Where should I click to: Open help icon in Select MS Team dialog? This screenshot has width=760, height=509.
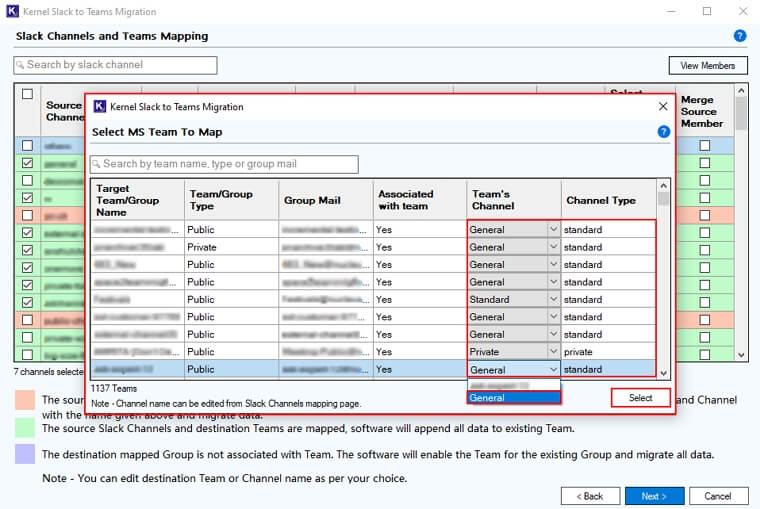point(664,132)
